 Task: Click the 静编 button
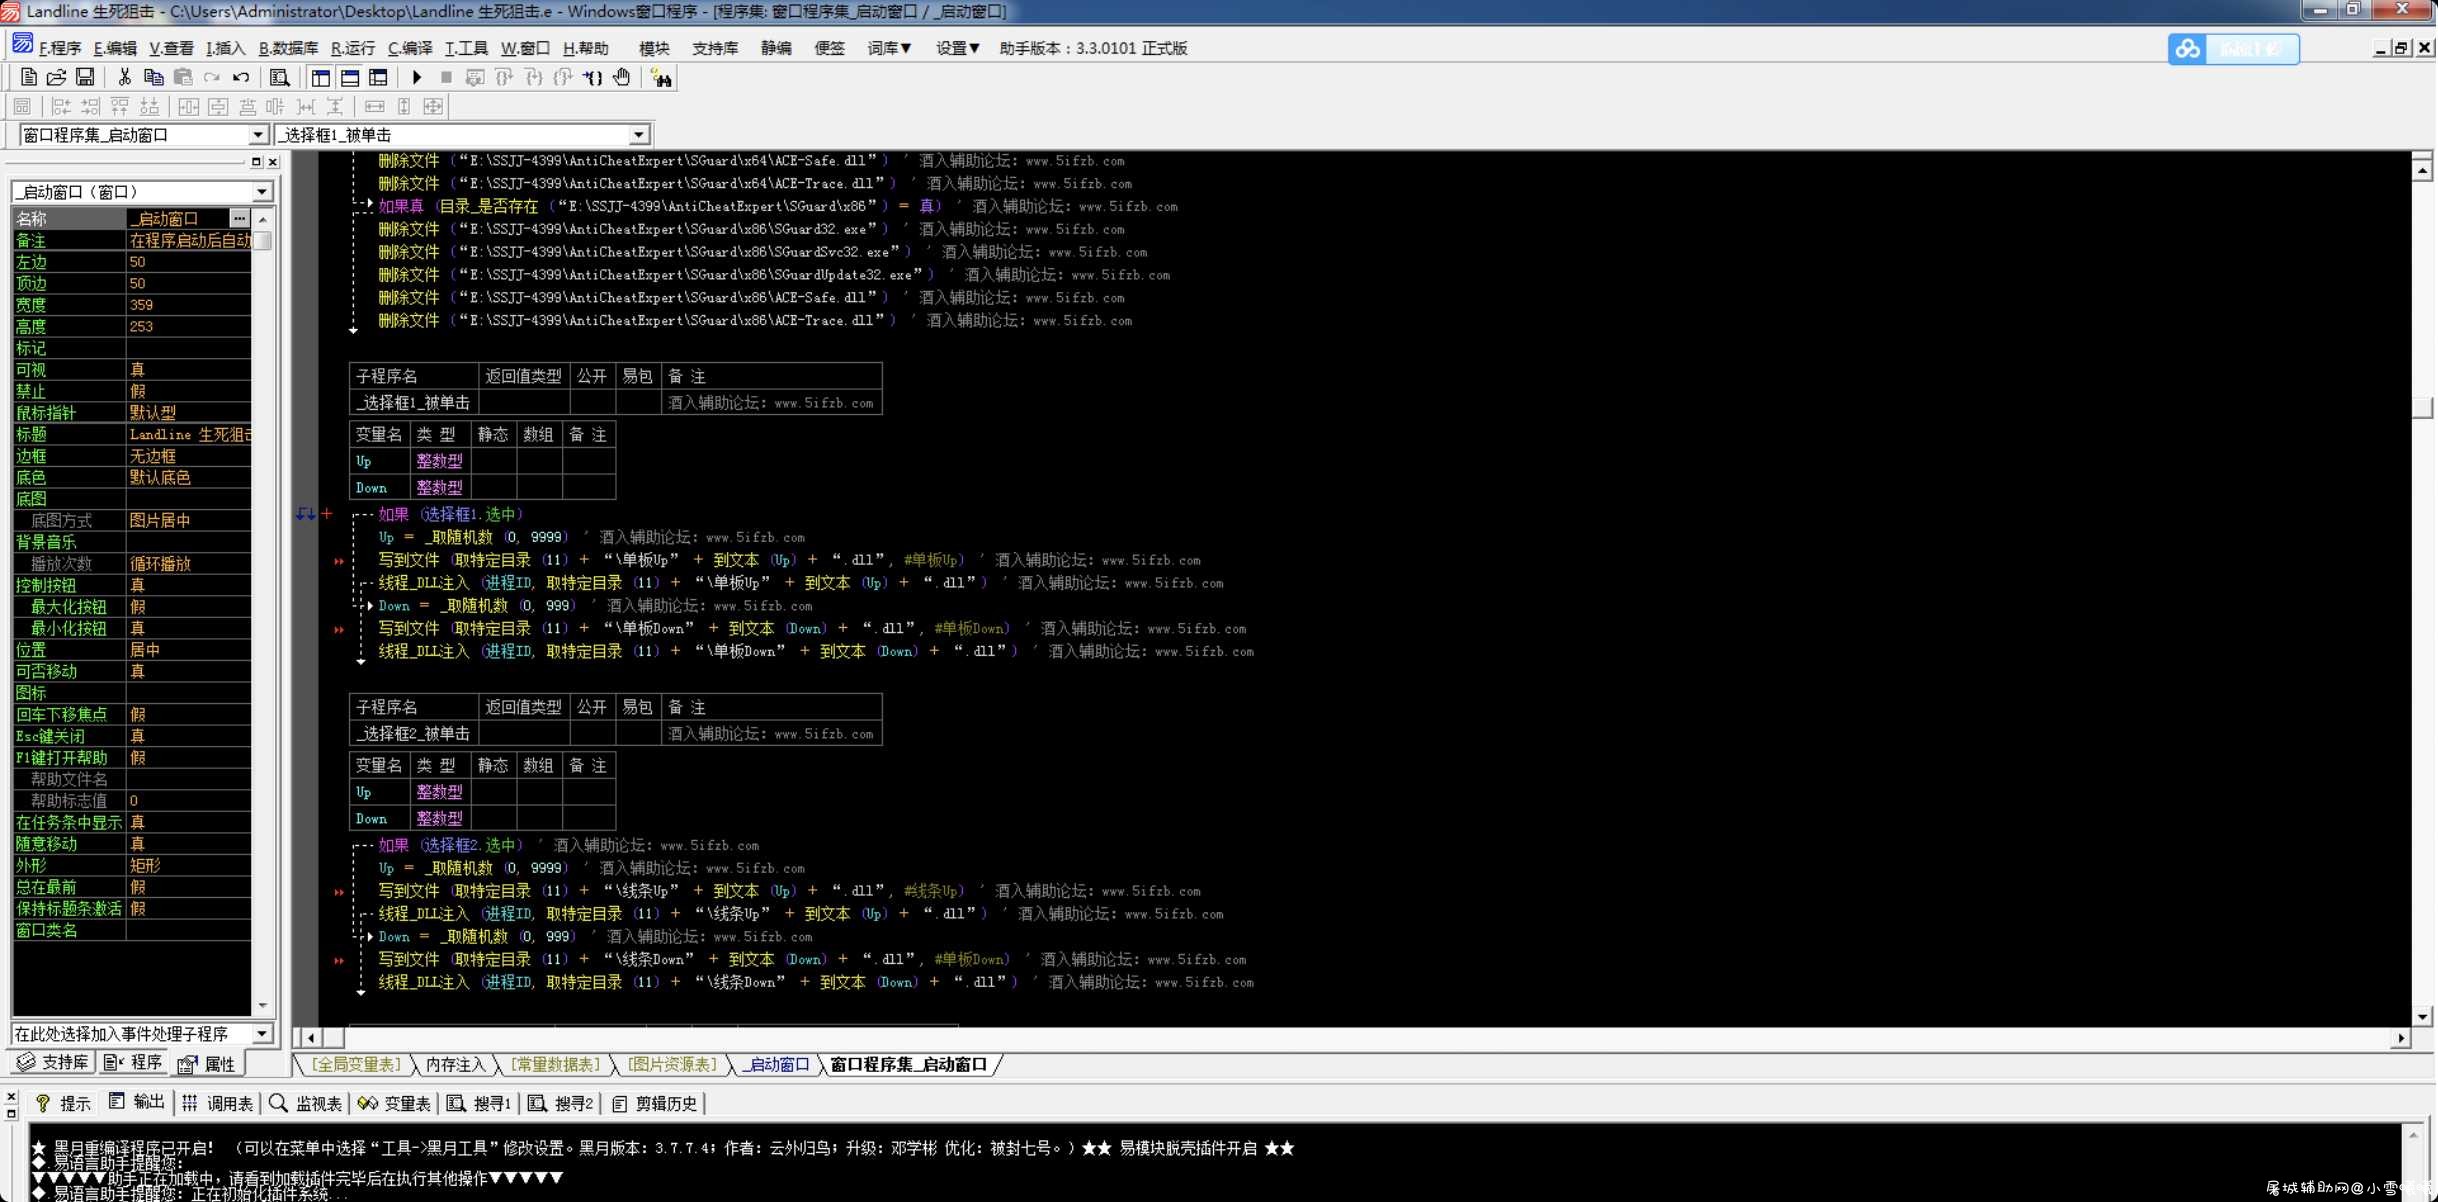(776, 48)
